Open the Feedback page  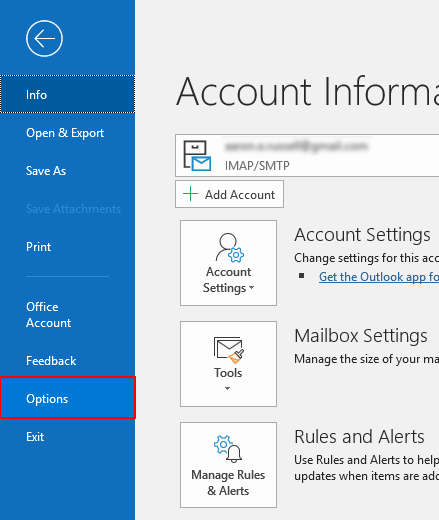pyautogui.click(x=67, y=361)
